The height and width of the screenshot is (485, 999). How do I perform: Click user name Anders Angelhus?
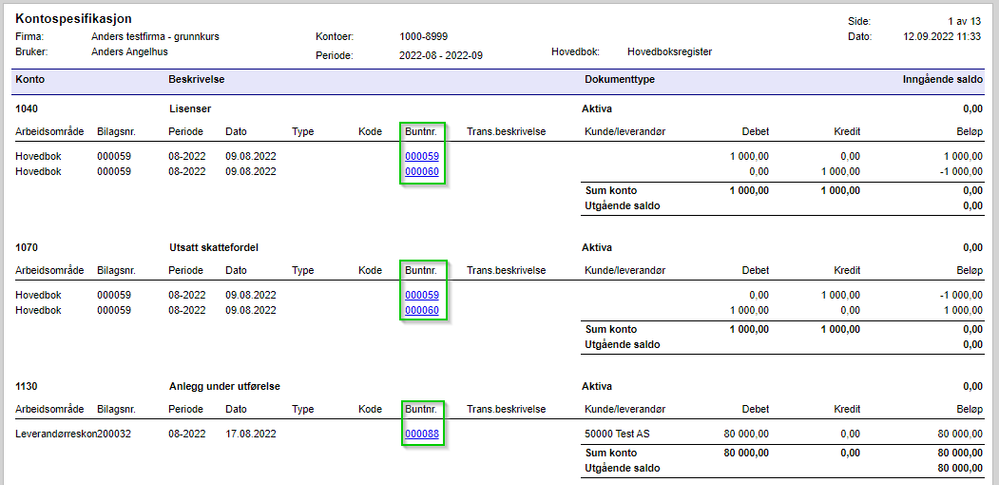pyautogui.click(x=129, y=52)
